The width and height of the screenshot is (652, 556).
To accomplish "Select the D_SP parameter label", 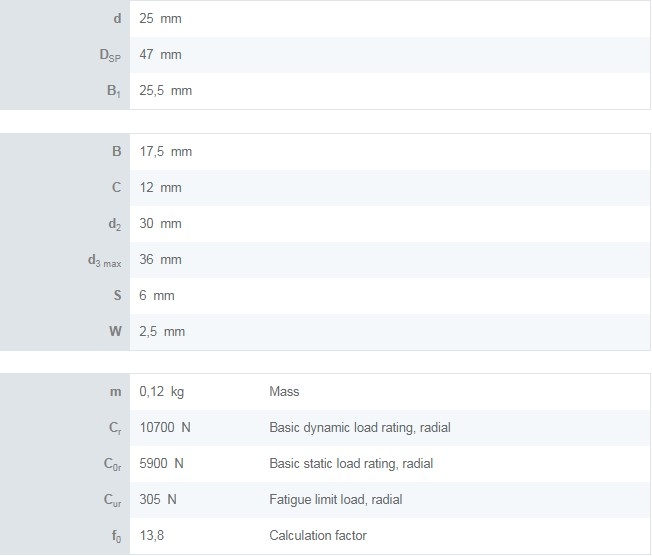I will 110,55.
